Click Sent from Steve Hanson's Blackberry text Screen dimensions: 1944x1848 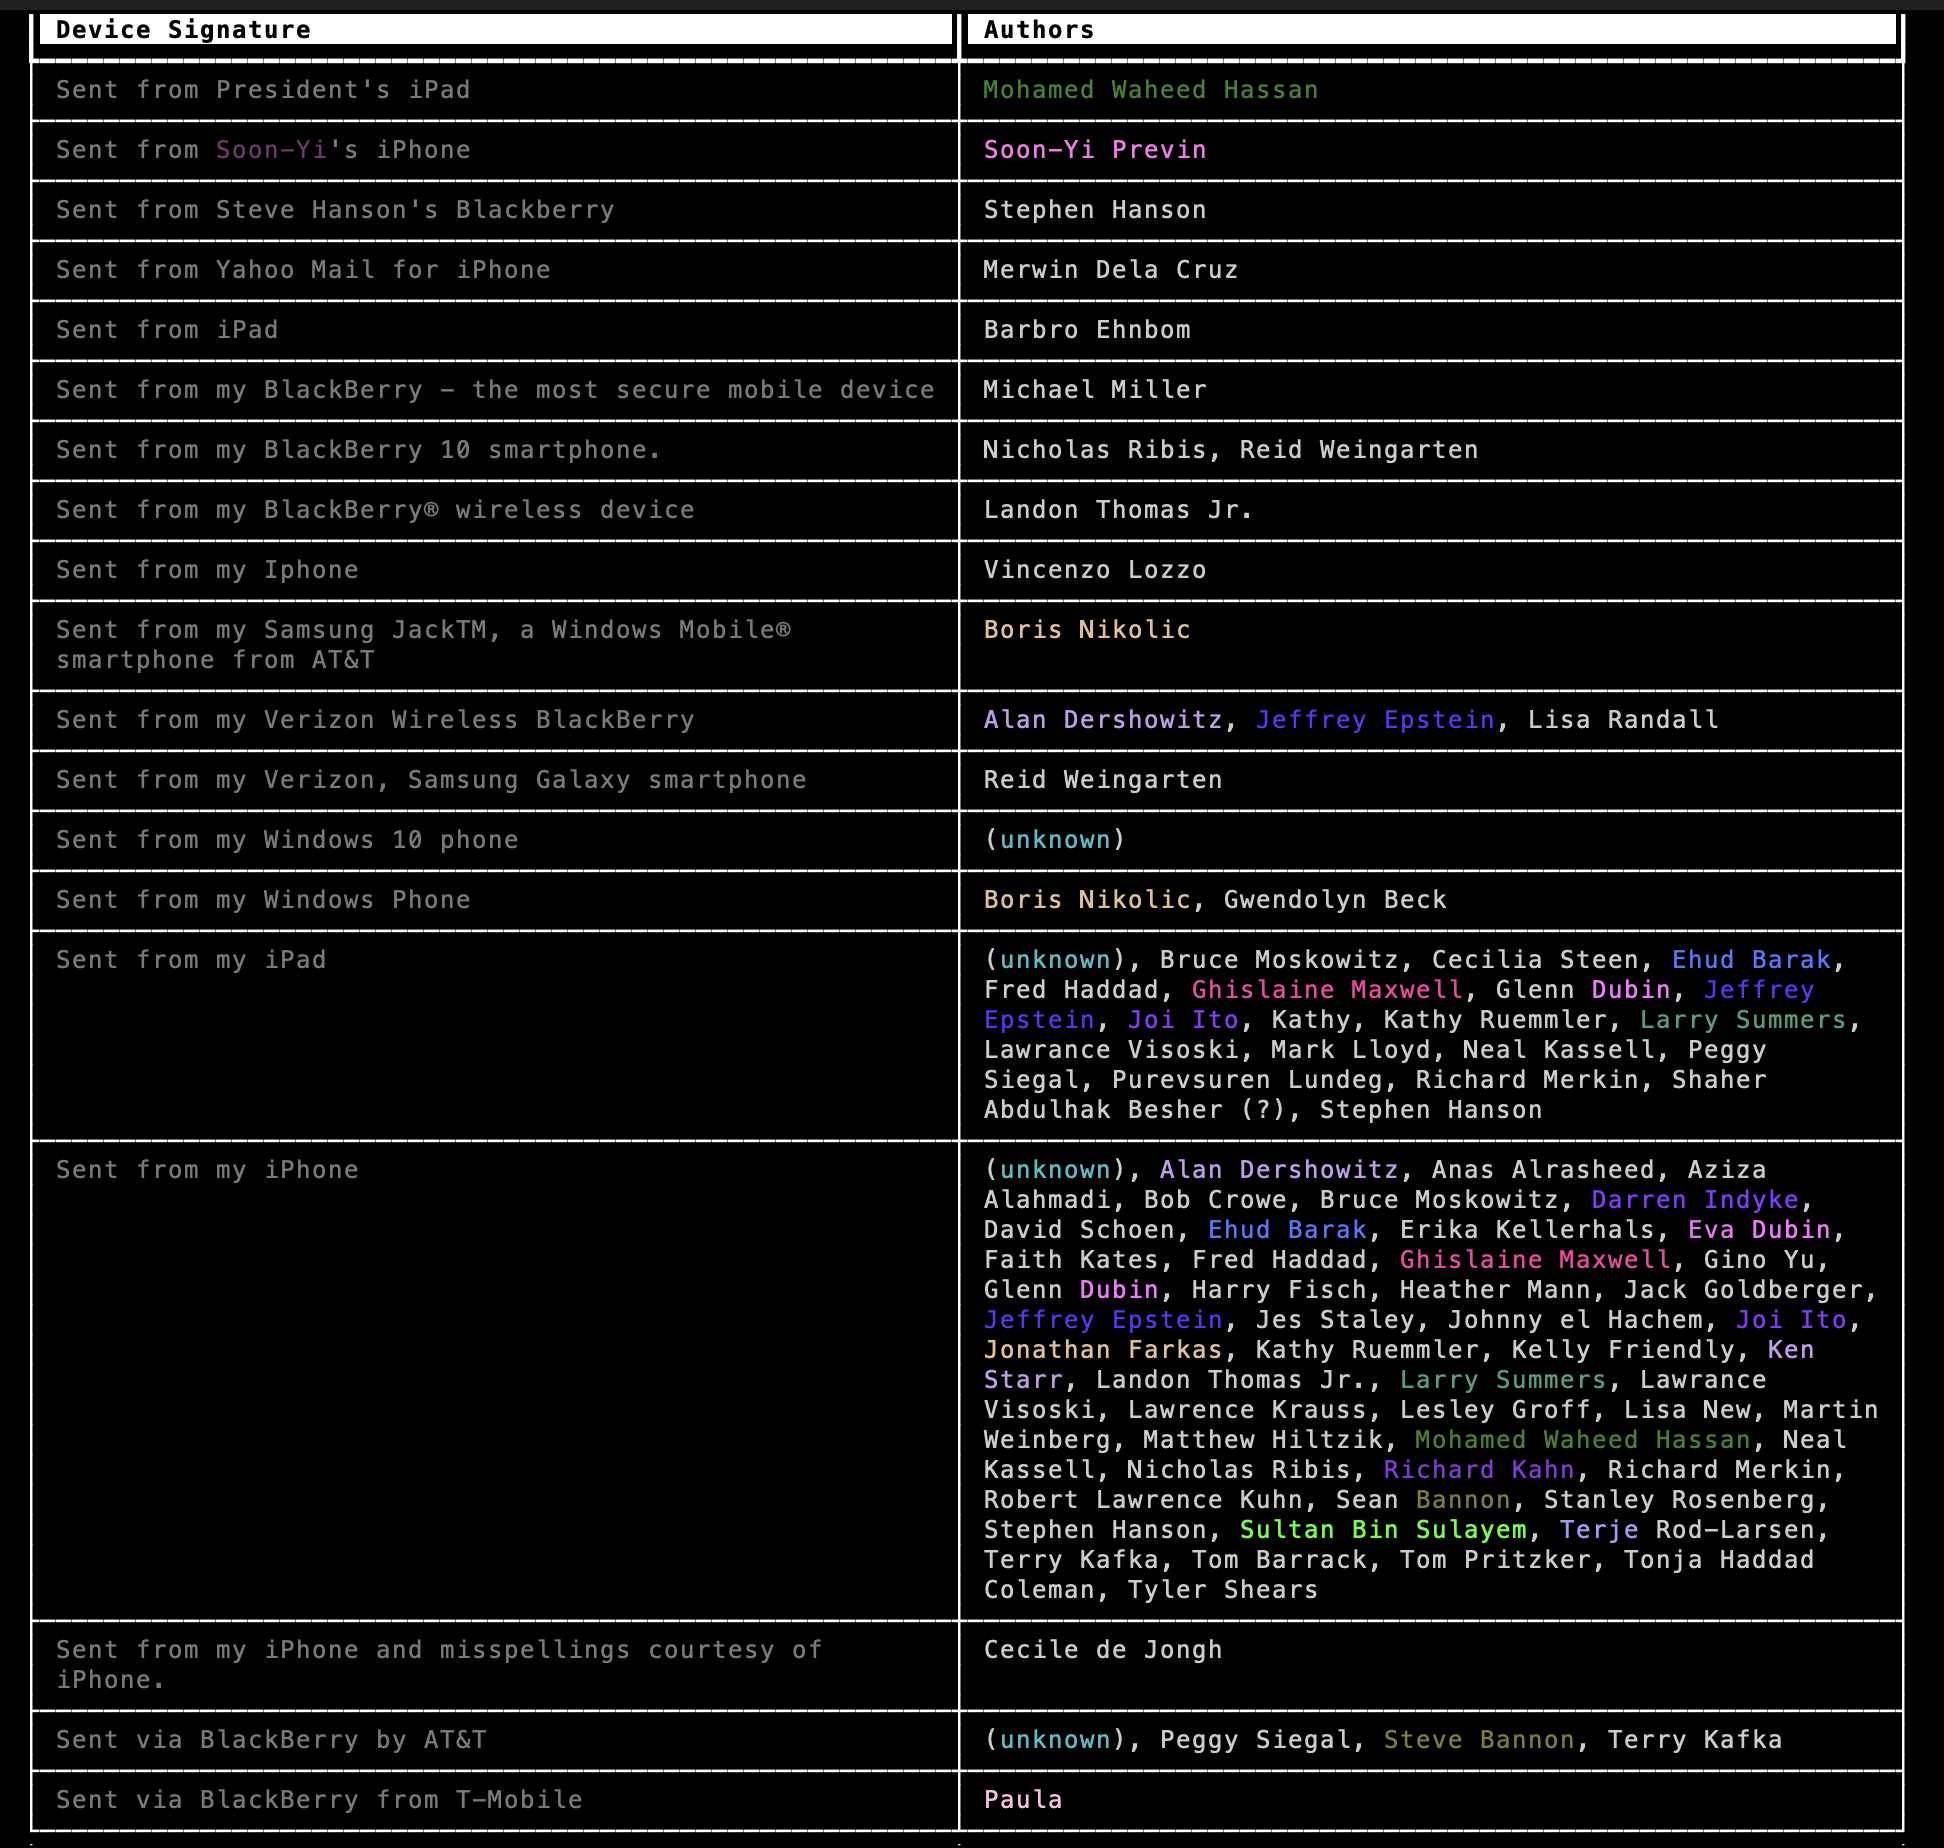[x=335, y=210]
